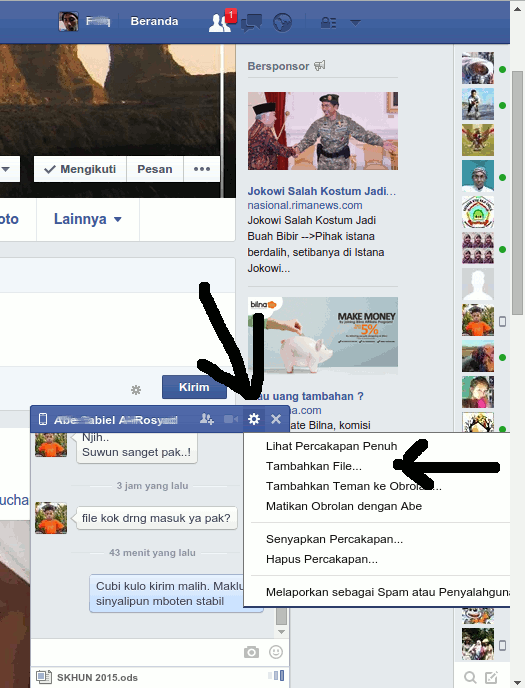This screenshot has width=525, height=688.
Task: Add friends to chat icon in header
Action: [x=207, y=419]
